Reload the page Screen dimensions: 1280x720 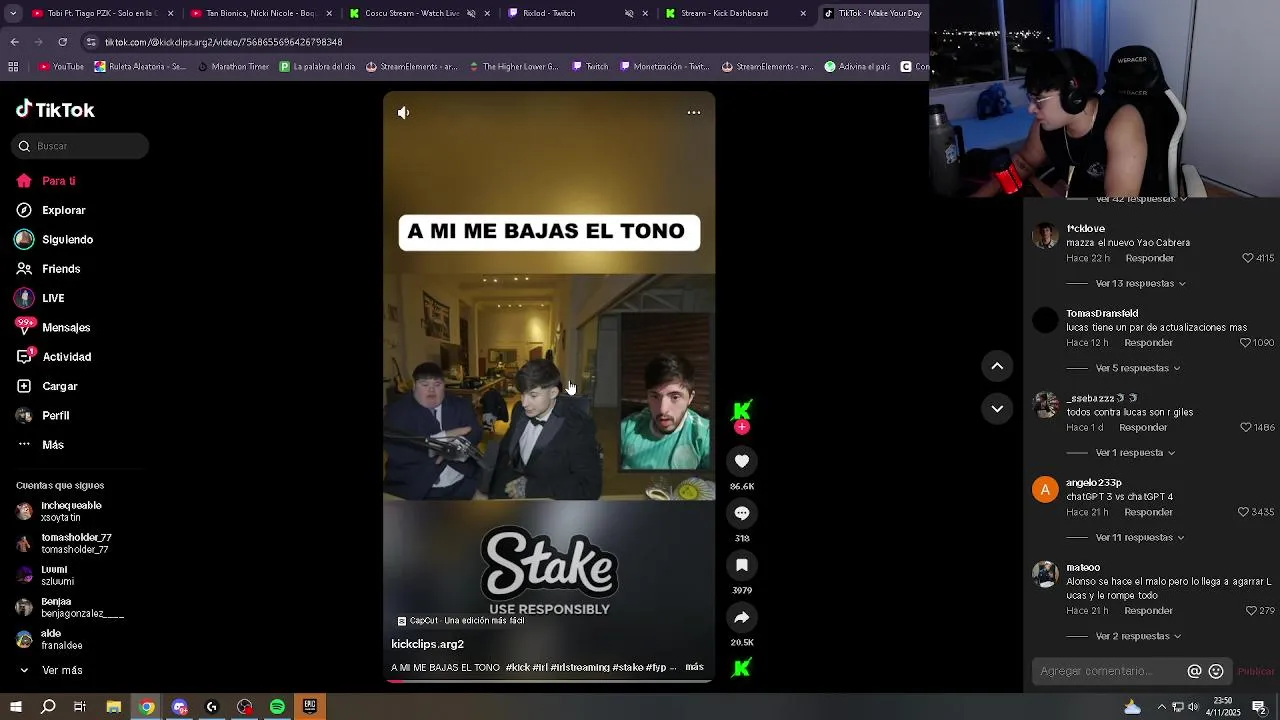63,42
